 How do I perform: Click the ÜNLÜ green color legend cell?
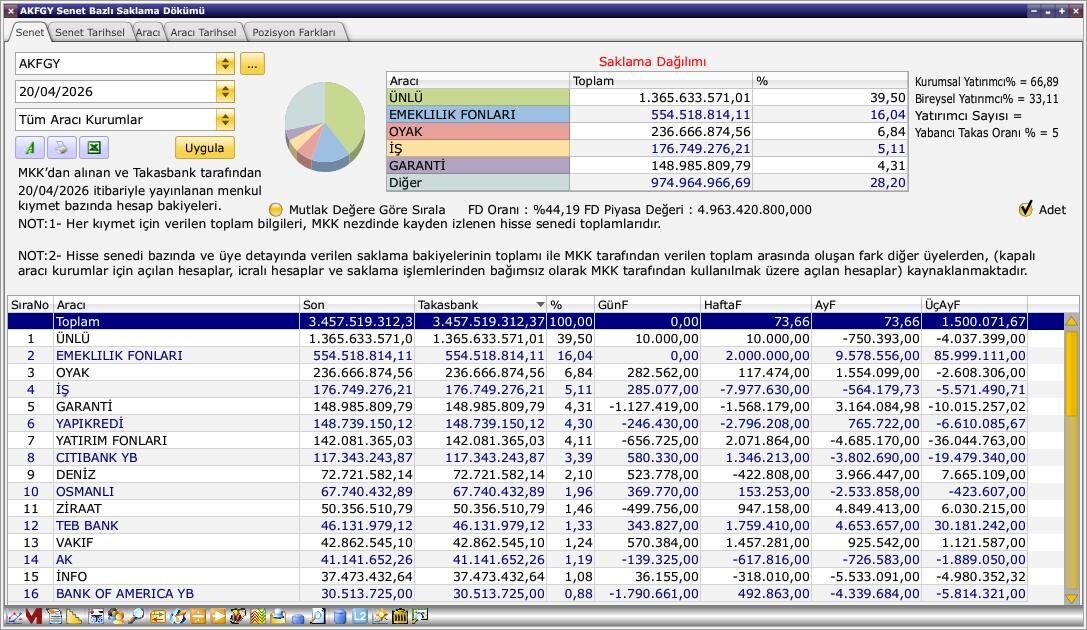(477, 98)
